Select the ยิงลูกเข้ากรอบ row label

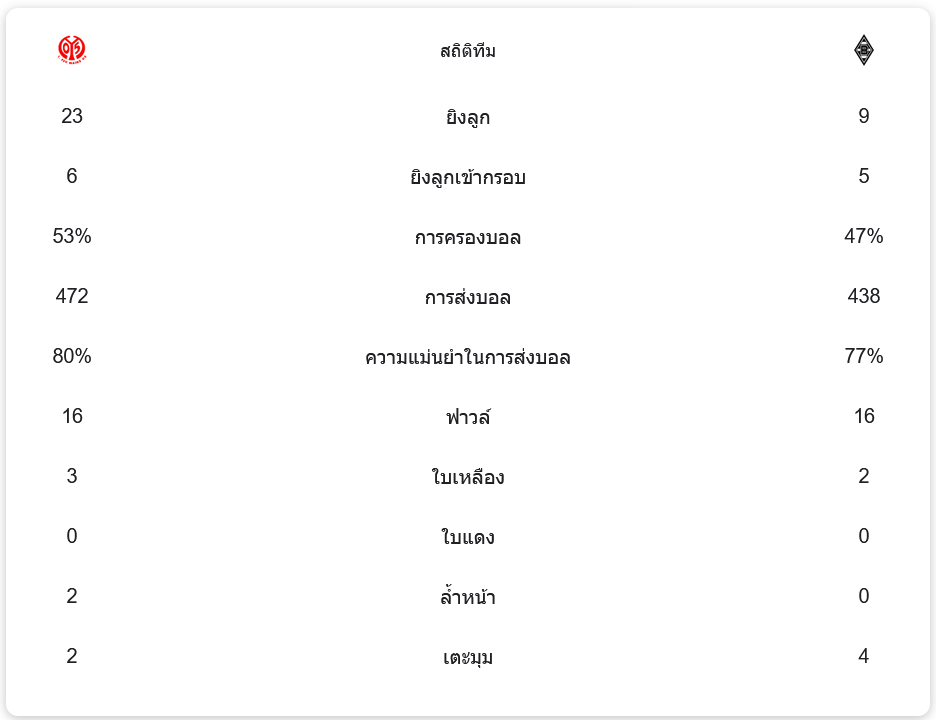point(468,177)
